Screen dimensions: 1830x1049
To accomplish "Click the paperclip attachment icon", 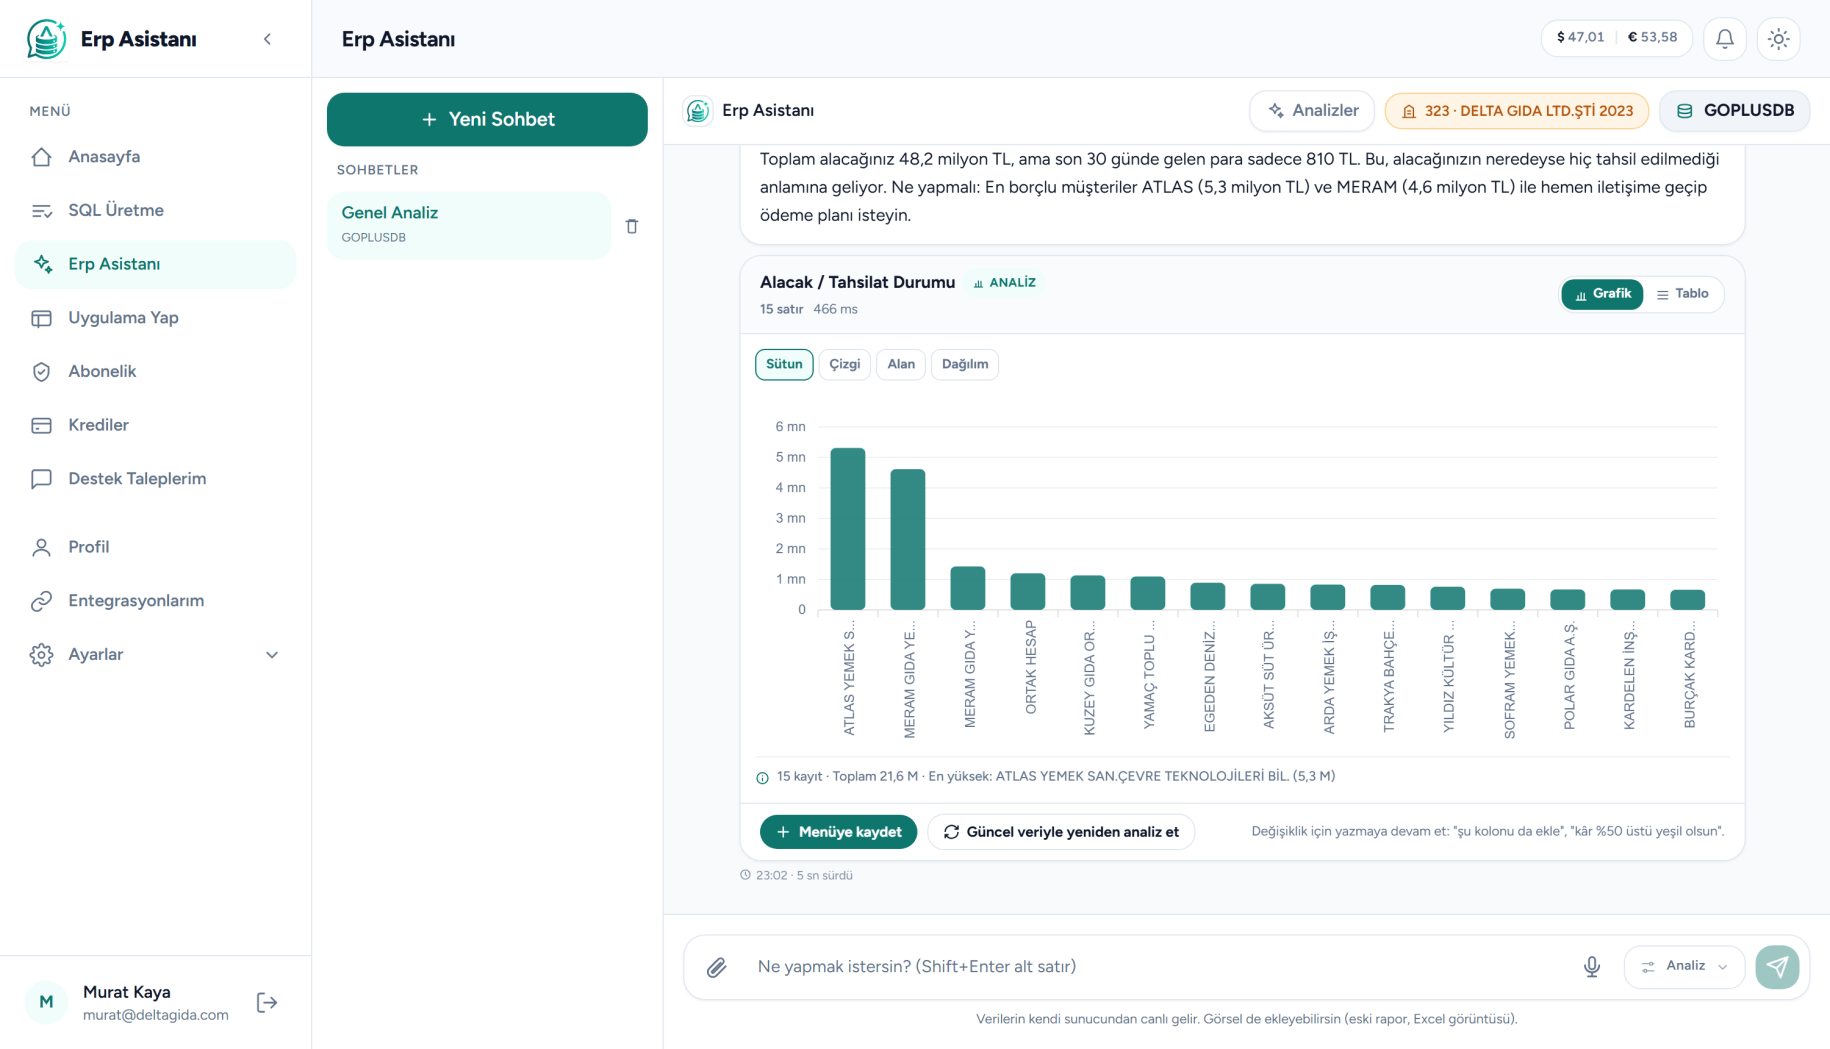I will tap(717, 967).
